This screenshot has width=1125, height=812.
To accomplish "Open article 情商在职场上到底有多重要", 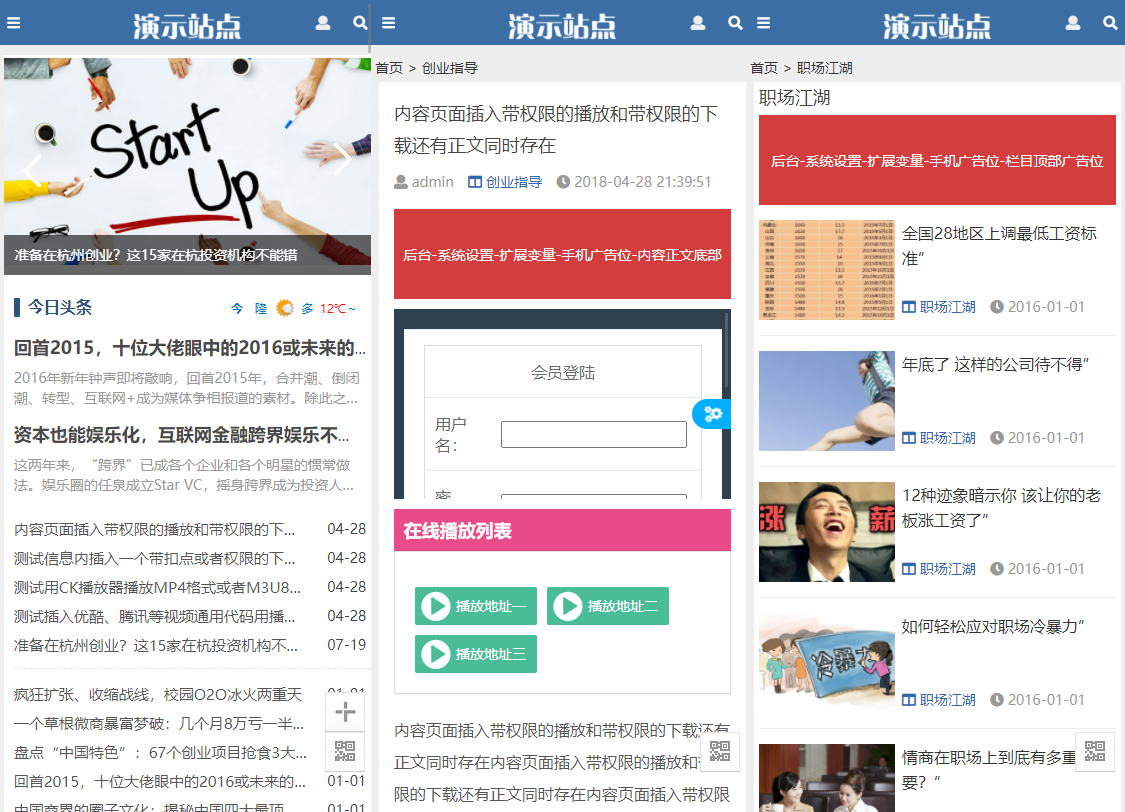I will tap(989, 770).
